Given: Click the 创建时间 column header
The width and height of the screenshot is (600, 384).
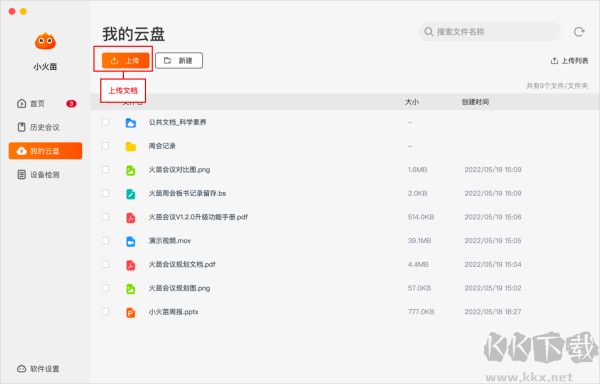Looking at the screenshot, I should 475,102.
